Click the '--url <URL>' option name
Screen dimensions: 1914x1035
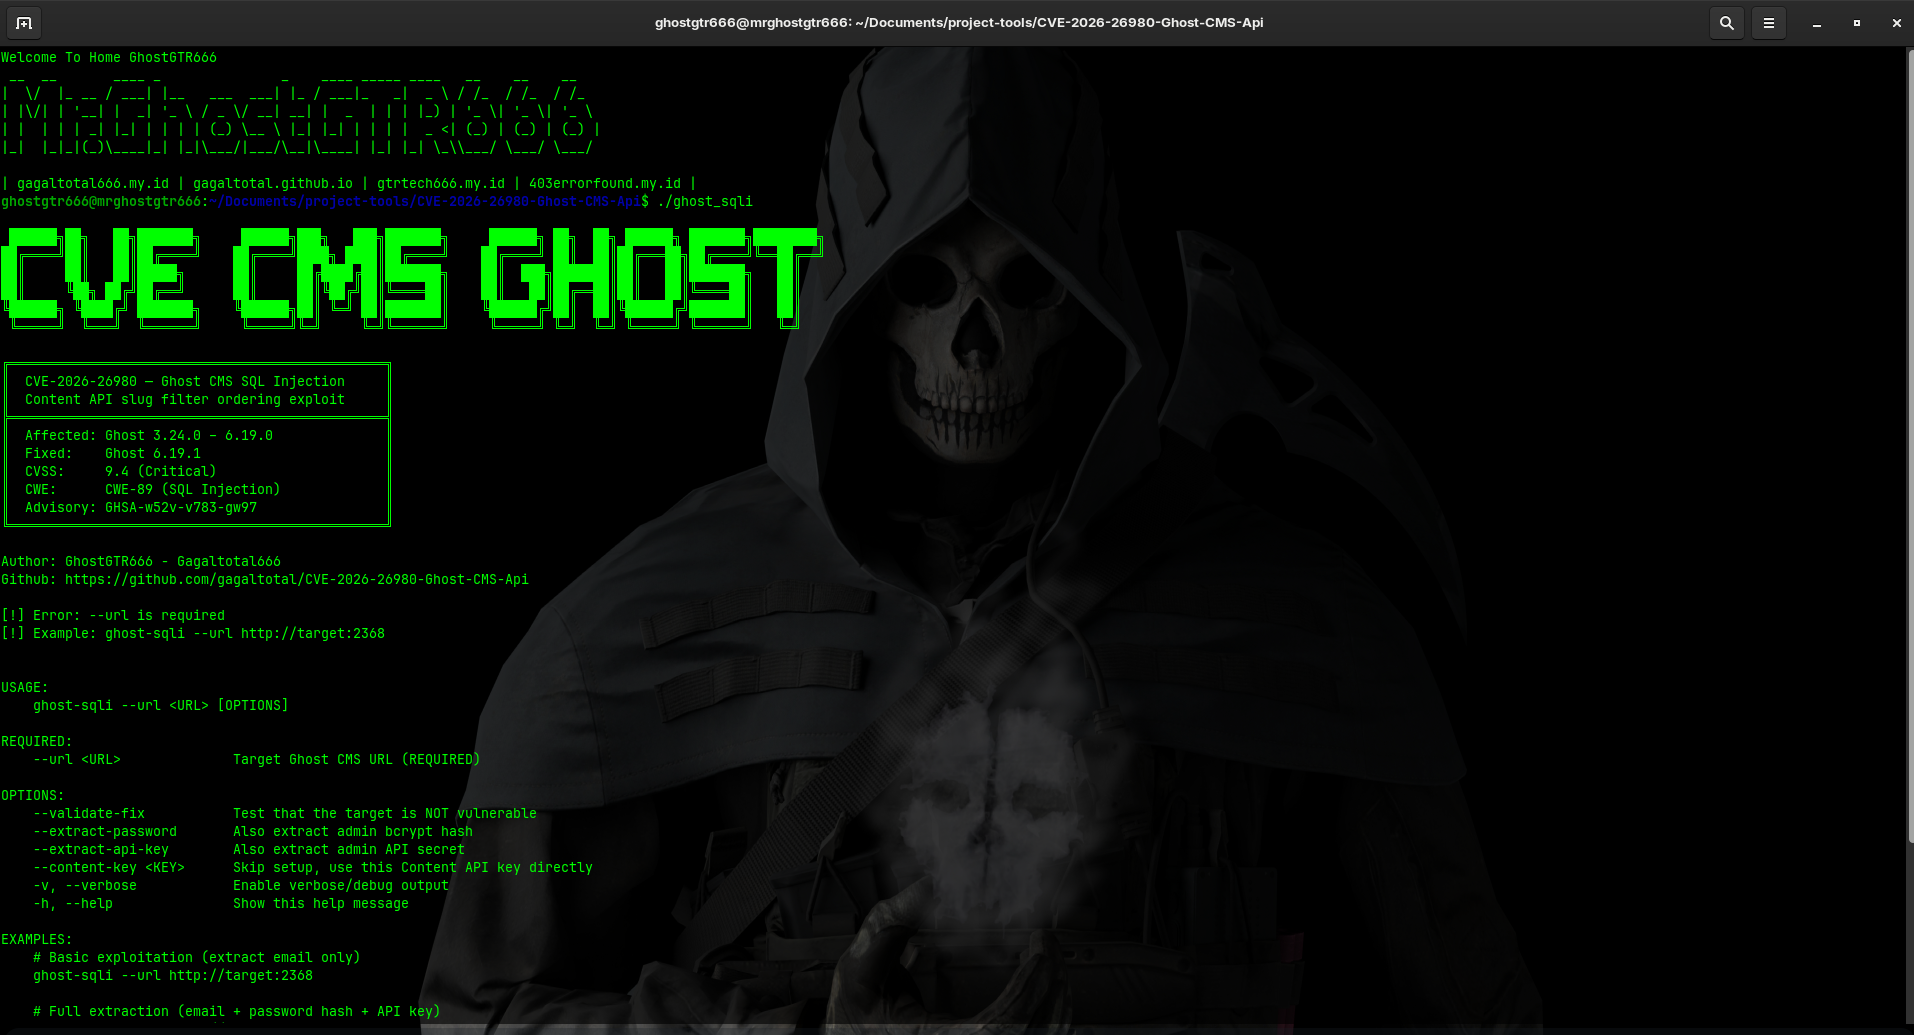[77, 760]
